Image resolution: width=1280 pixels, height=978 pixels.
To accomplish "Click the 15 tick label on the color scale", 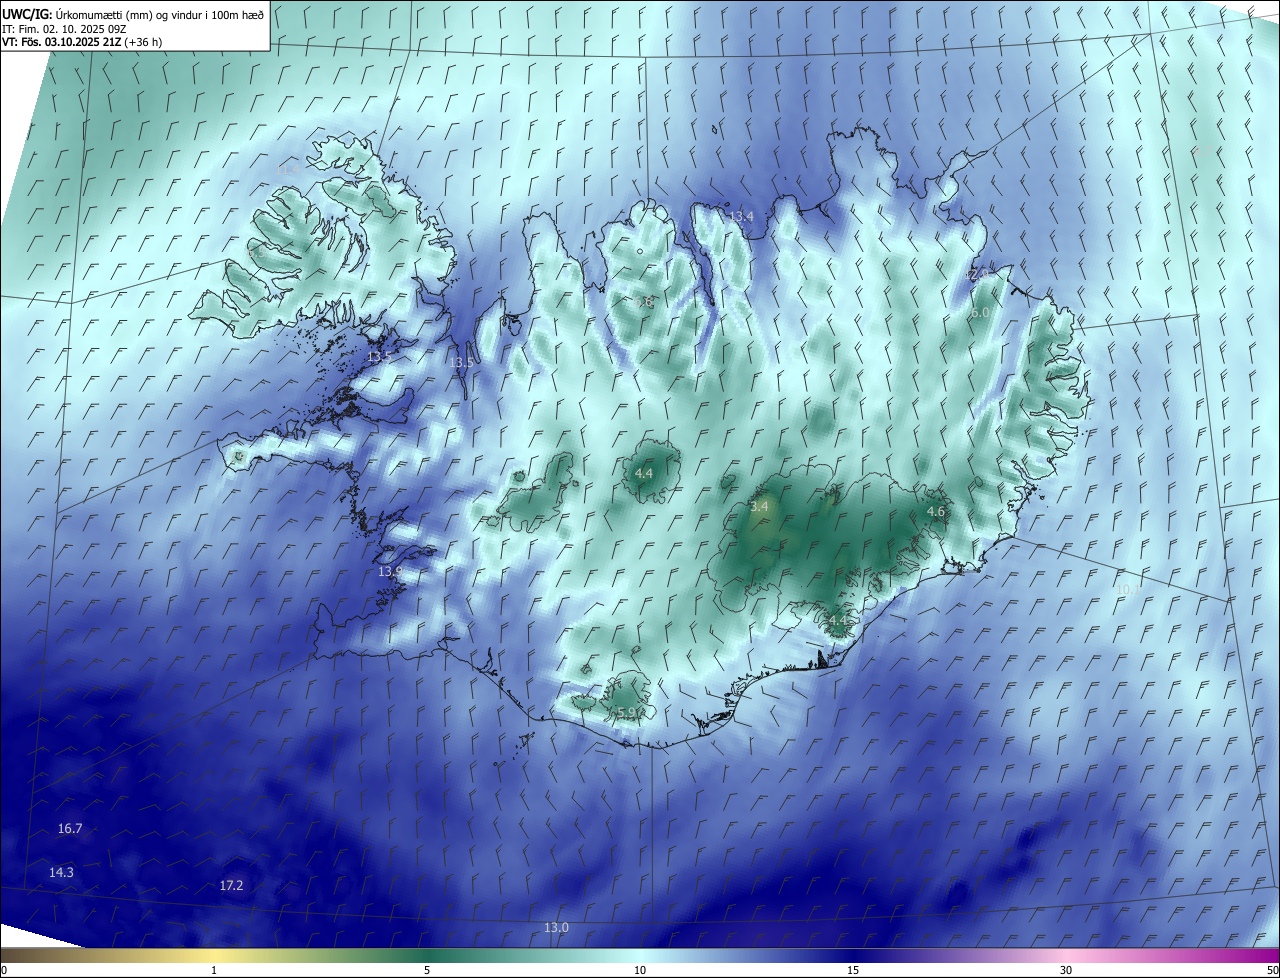I will click(853, 970).
